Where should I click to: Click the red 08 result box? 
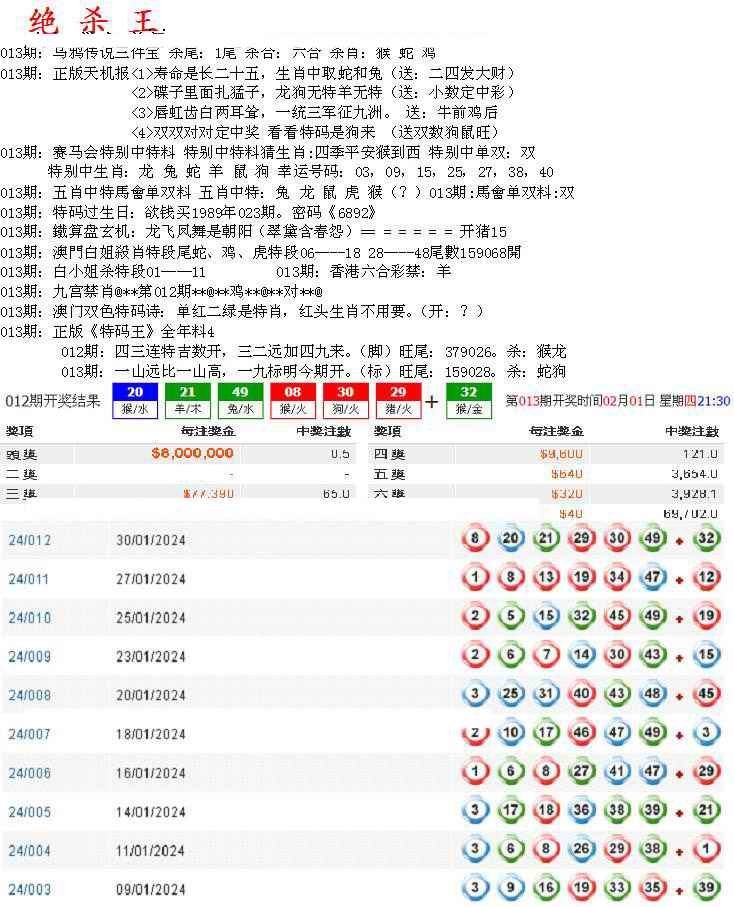[292, 400]
